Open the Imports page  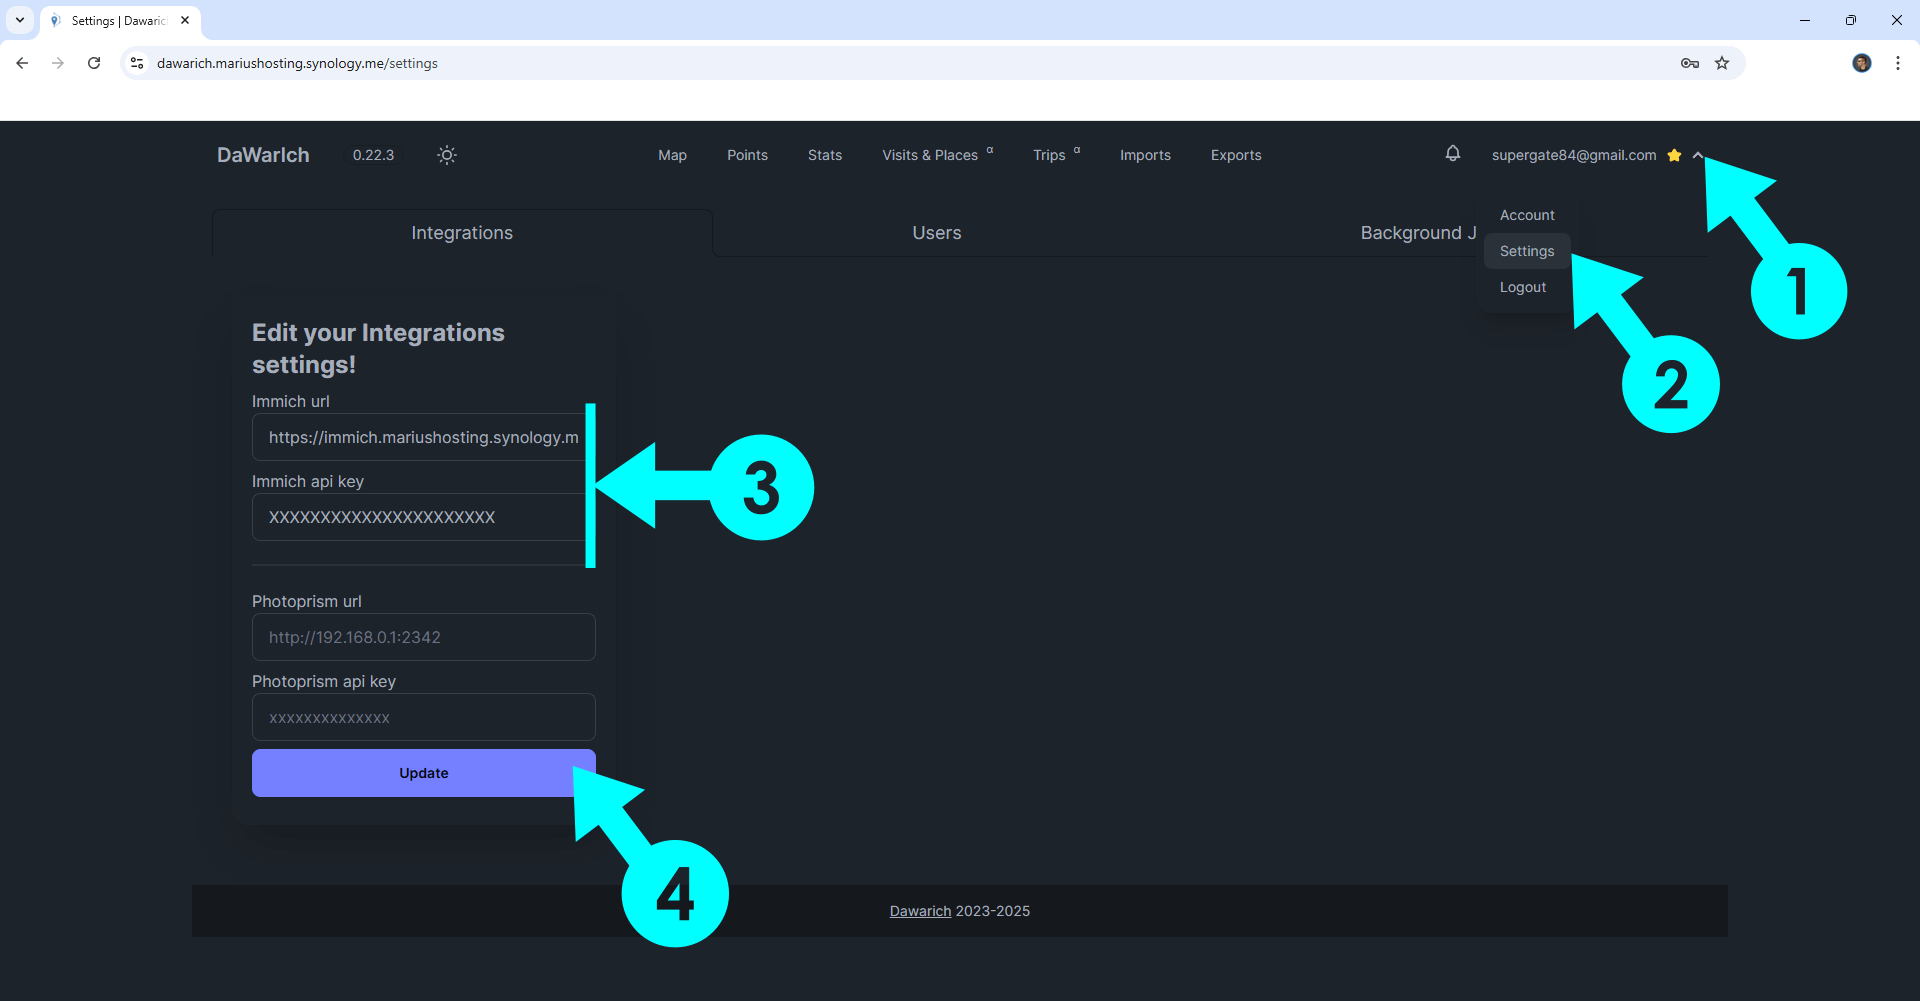click(x=1145, y=155)
